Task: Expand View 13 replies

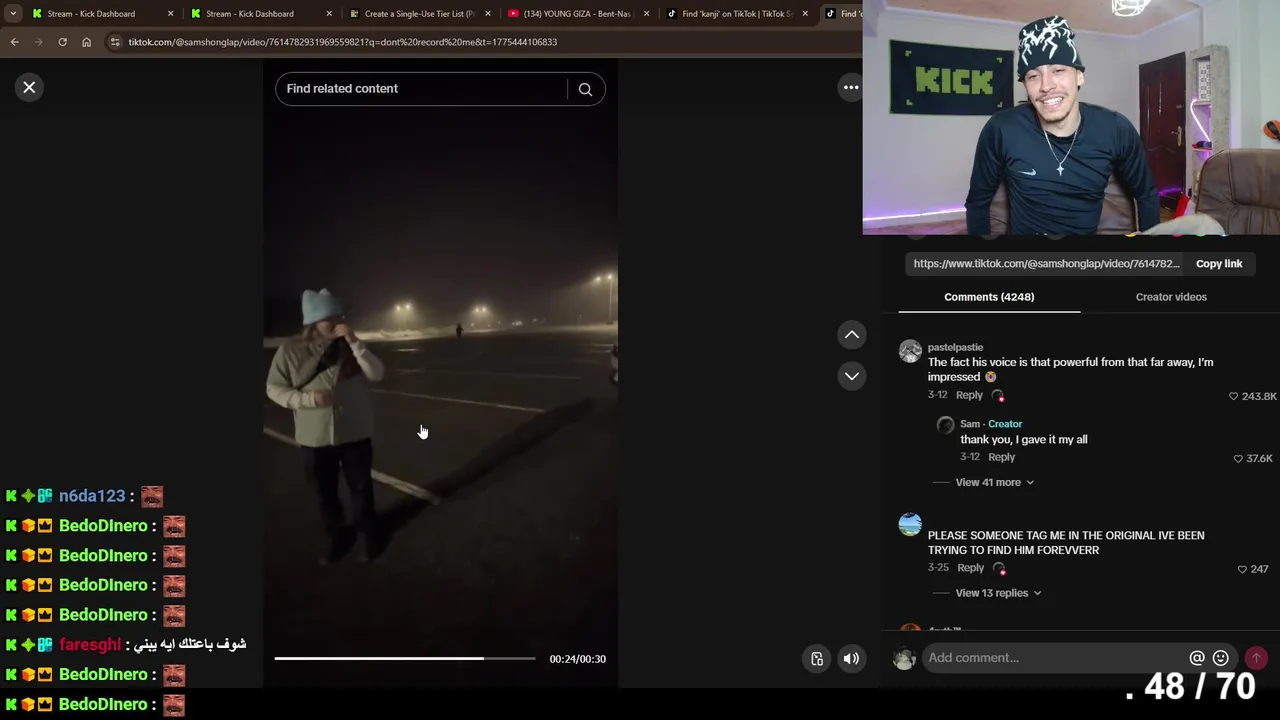Action: (998, 594)
